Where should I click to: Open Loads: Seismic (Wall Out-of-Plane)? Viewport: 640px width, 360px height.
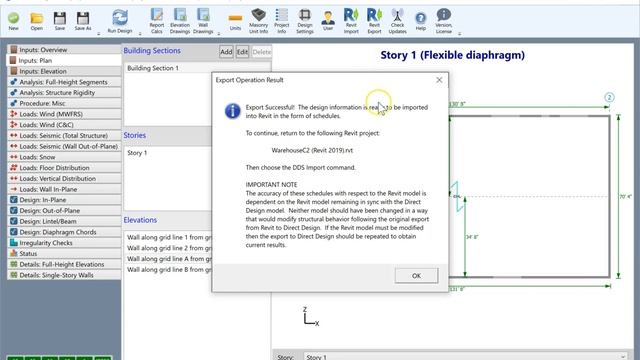coord(64,146)
